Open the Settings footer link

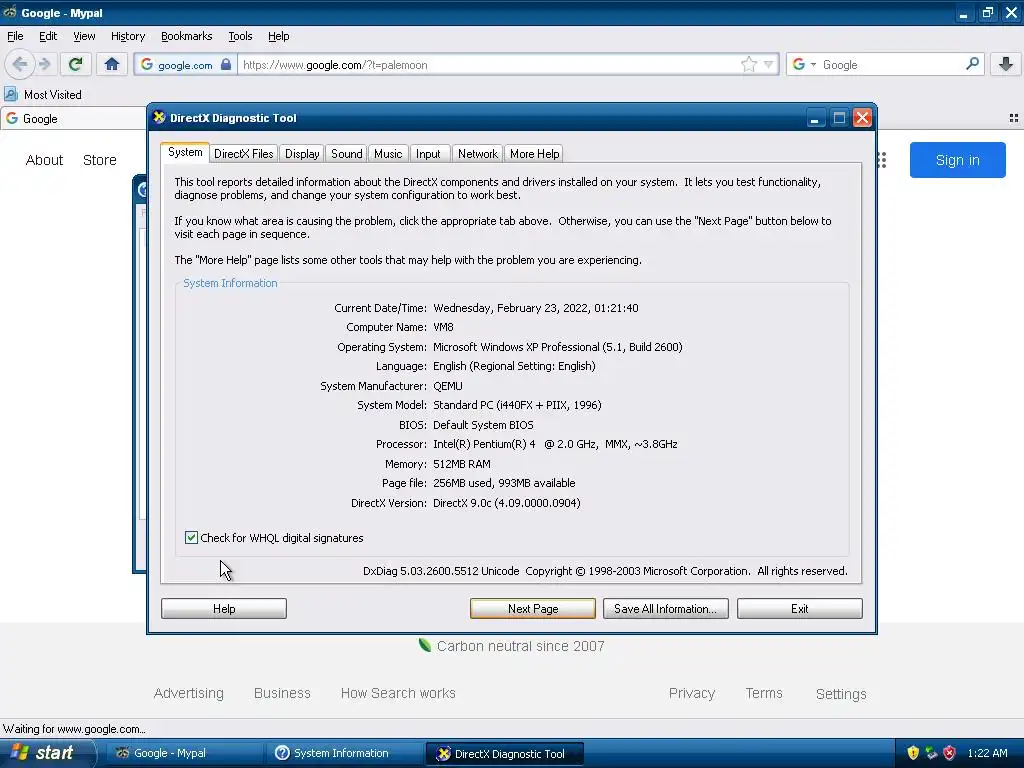point(841,694)
